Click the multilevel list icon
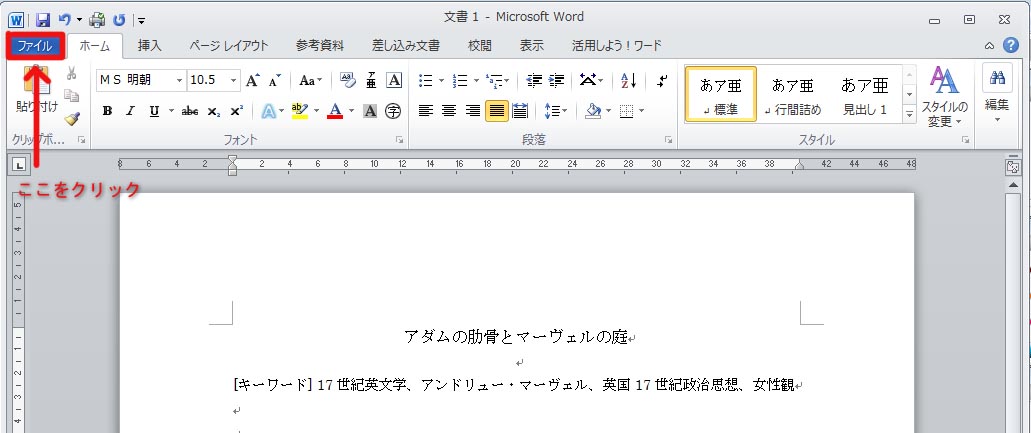The image size is (1031, 433). [494, 80]
